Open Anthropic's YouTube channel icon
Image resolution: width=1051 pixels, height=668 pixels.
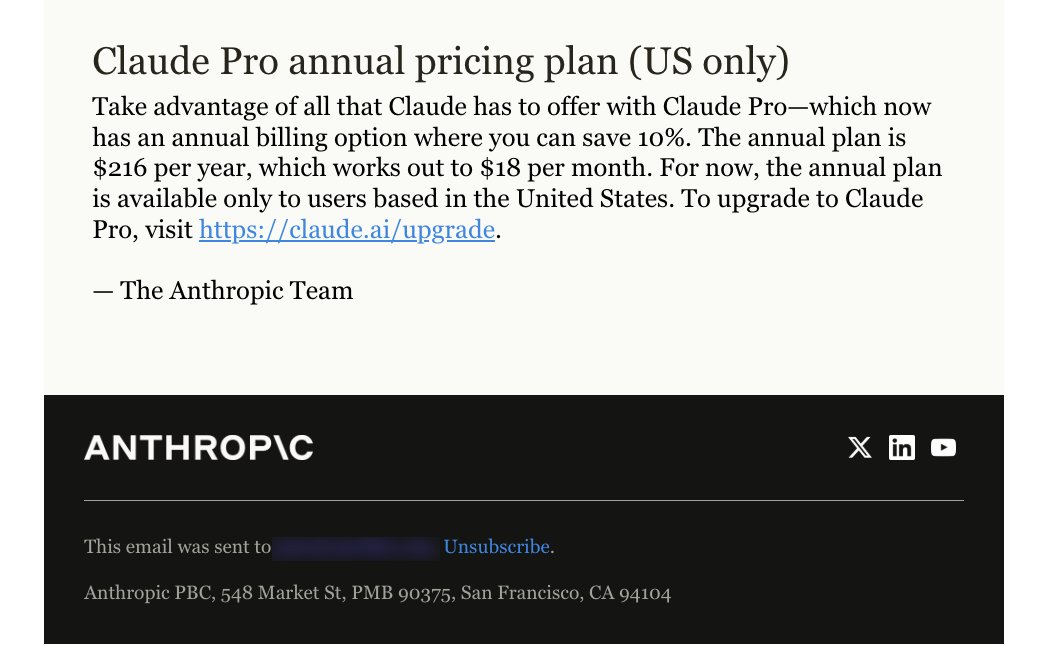click(944, 447)
